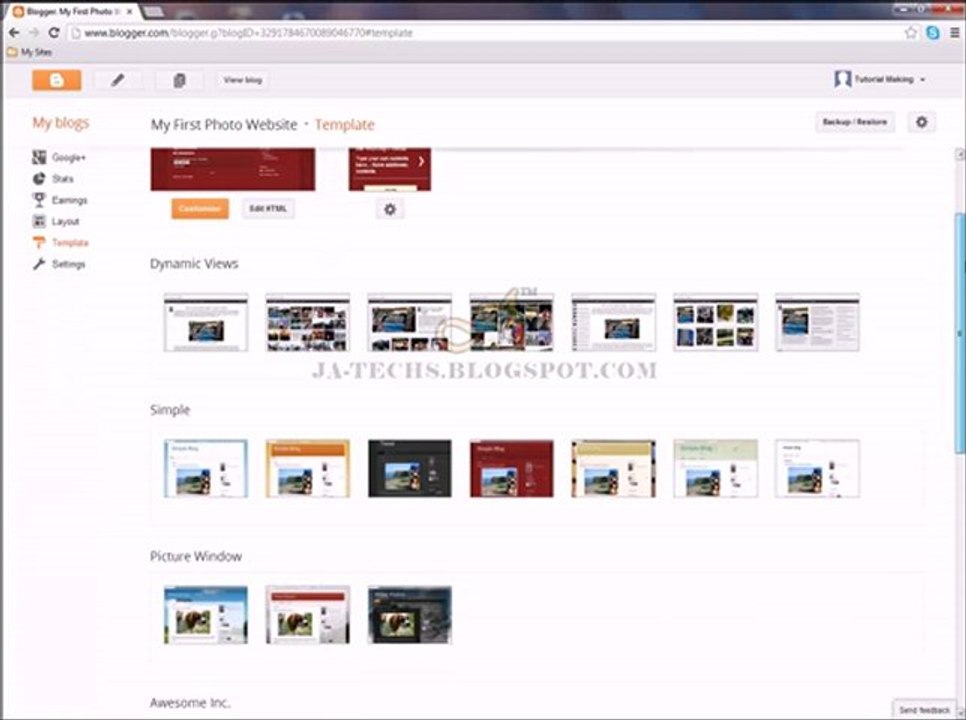Select the blue-sky Picture Window template
The image size is (966, 720).
point(206,615)
